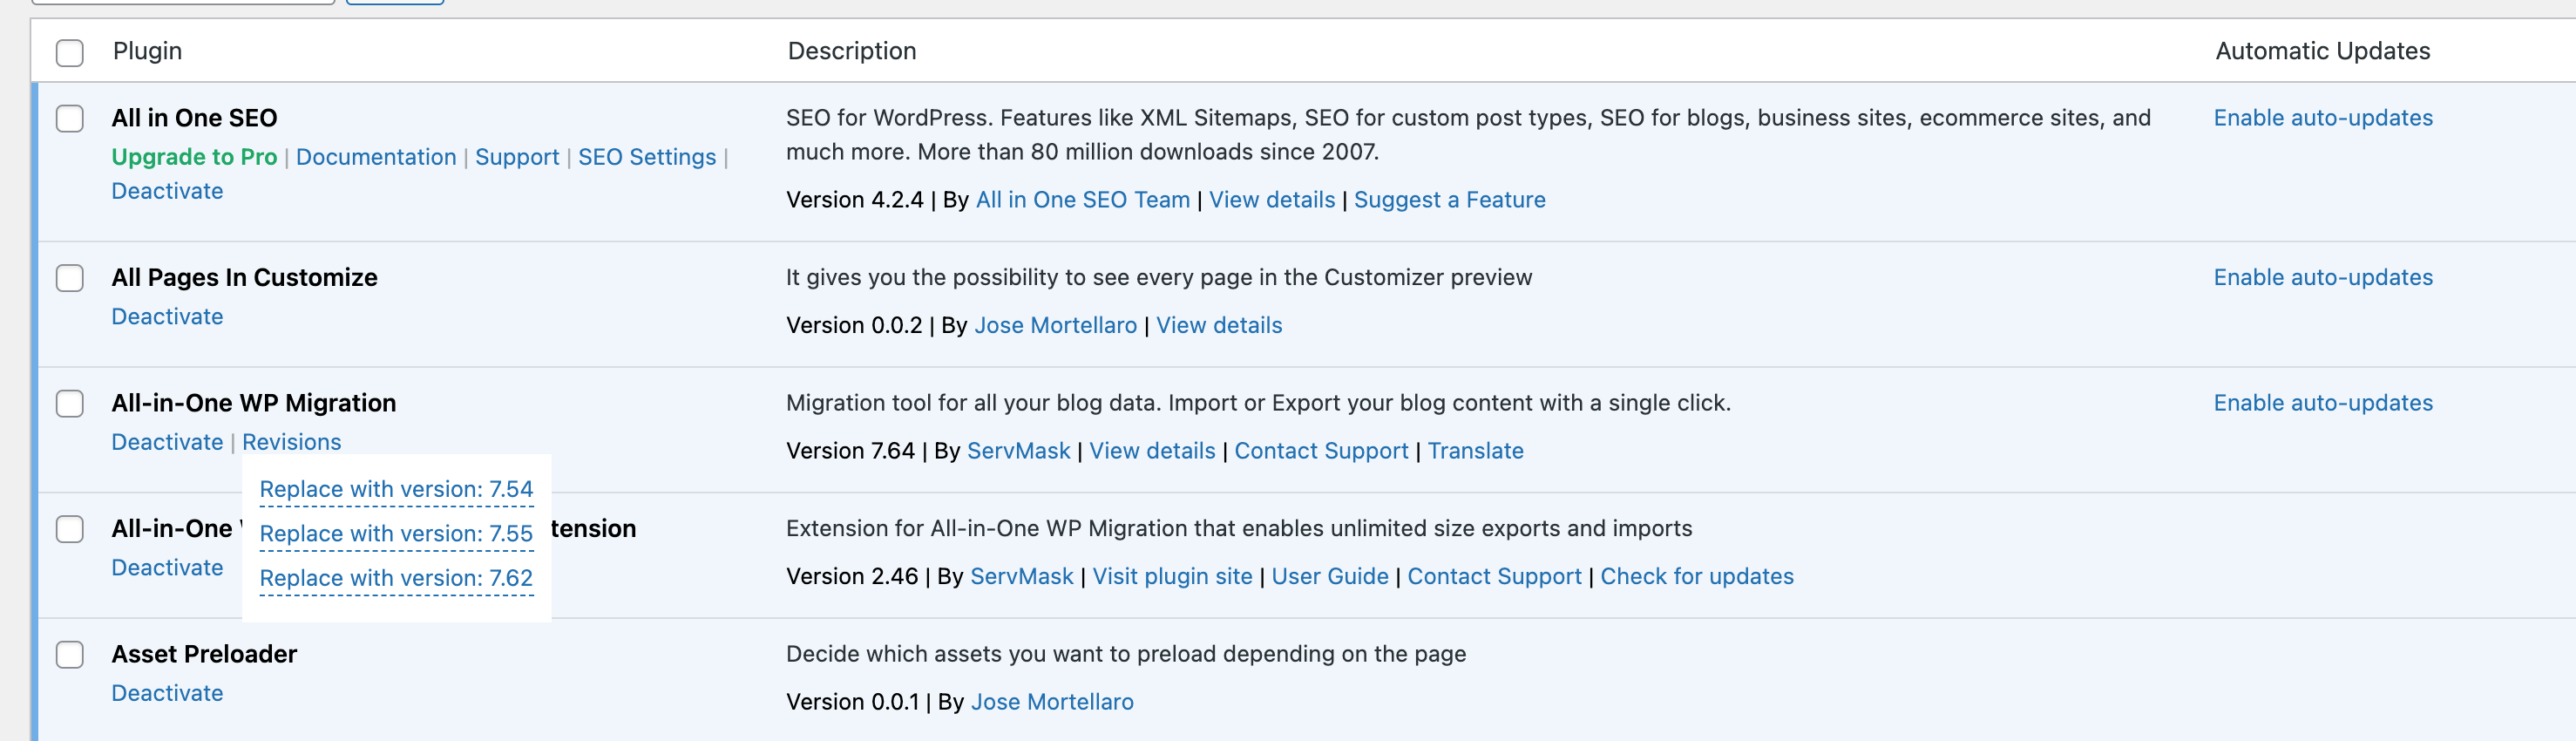Enable auto-updates for All Pages In Customize

pyautogui.click(x=2323, y=277)
